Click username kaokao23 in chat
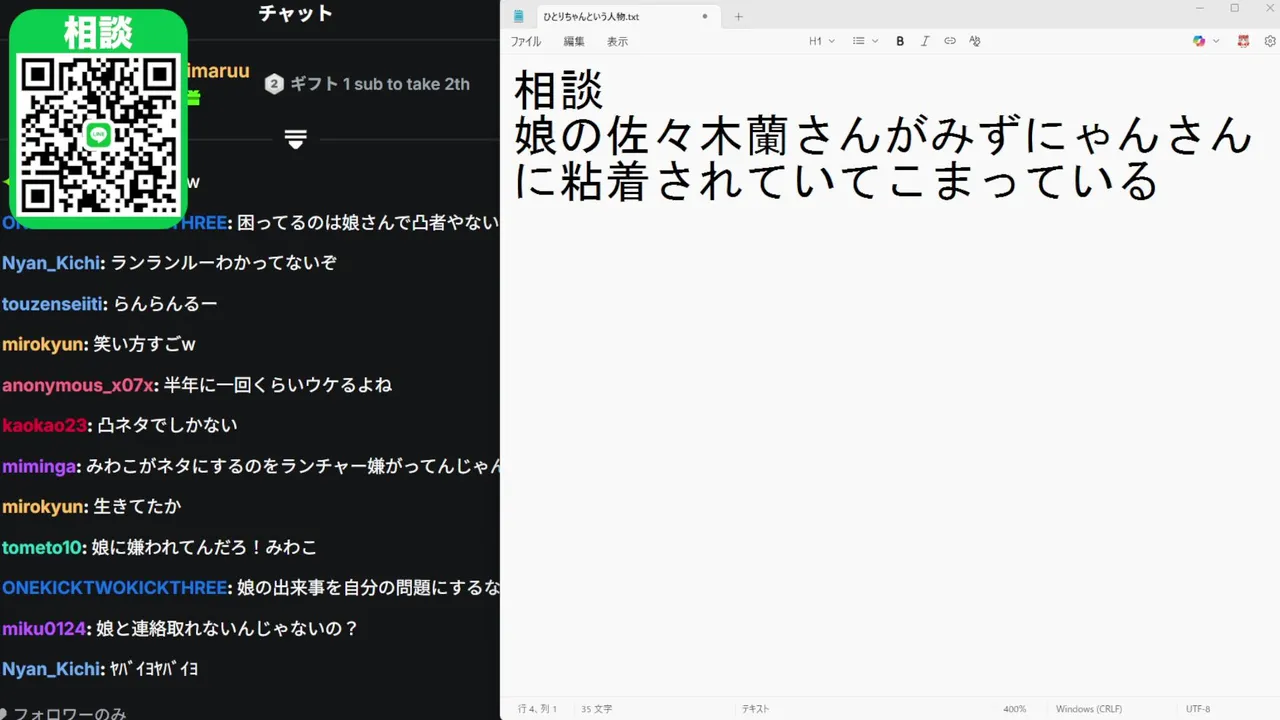Viewport: 1280px width, 720px height. point(45,425)
